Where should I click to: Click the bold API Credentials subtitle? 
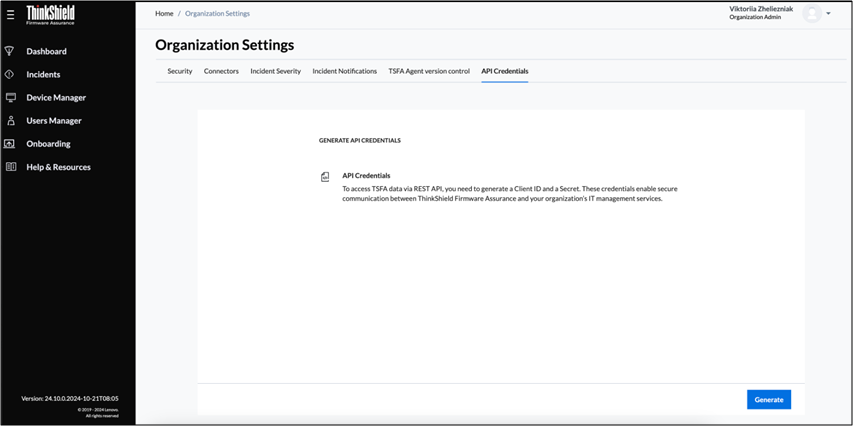coord(366,175)
